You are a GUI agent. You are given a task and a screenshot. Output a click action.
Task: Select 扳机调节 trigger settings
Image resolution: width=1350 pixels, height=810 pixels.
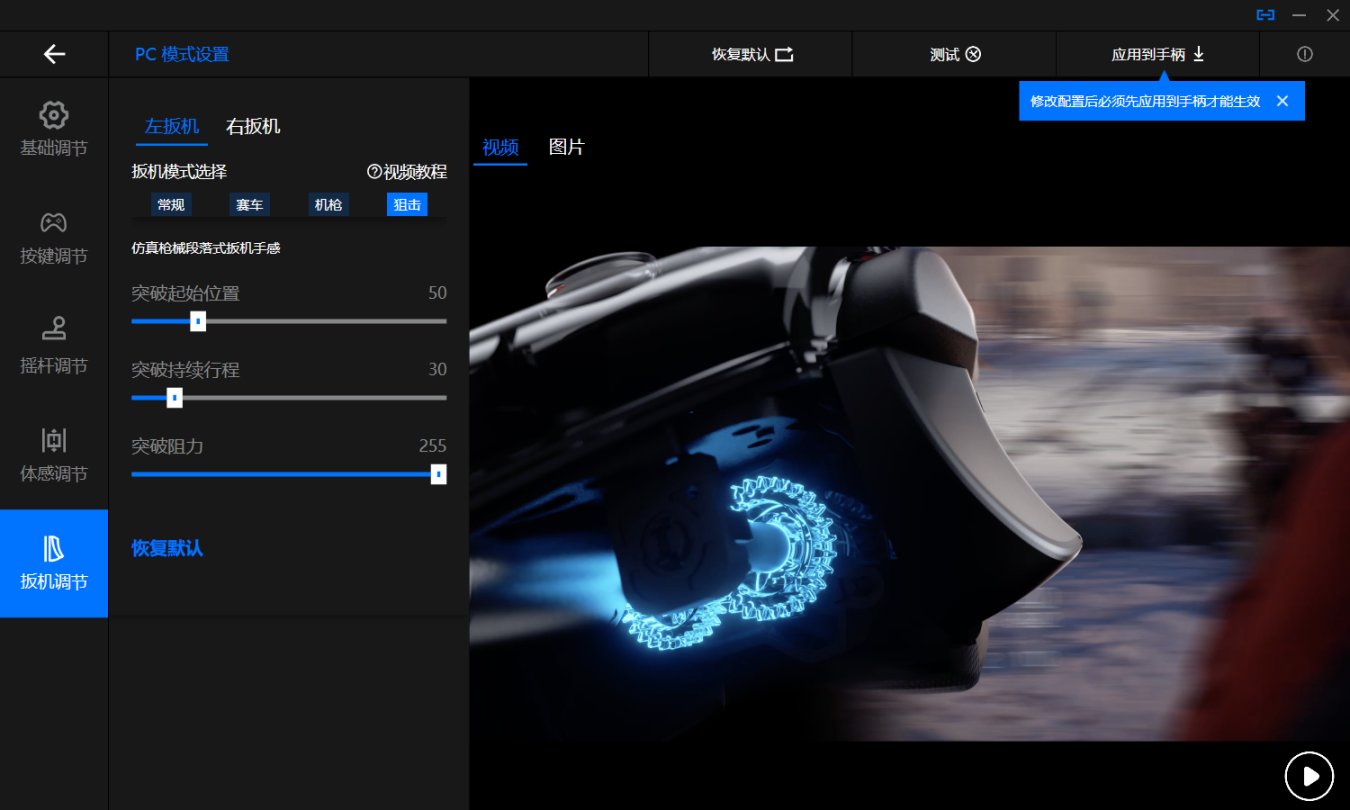point(54,563)
